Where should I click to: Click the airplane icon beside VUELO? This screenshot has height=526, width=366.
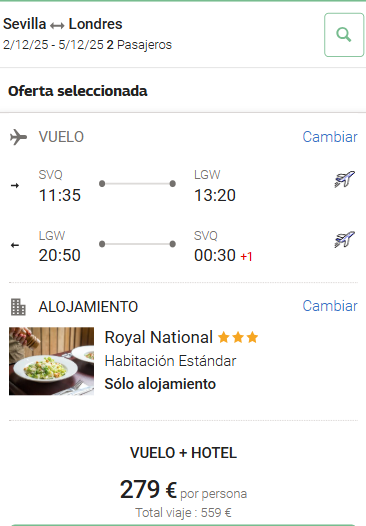pyautogui.click(x=18, y=137)
